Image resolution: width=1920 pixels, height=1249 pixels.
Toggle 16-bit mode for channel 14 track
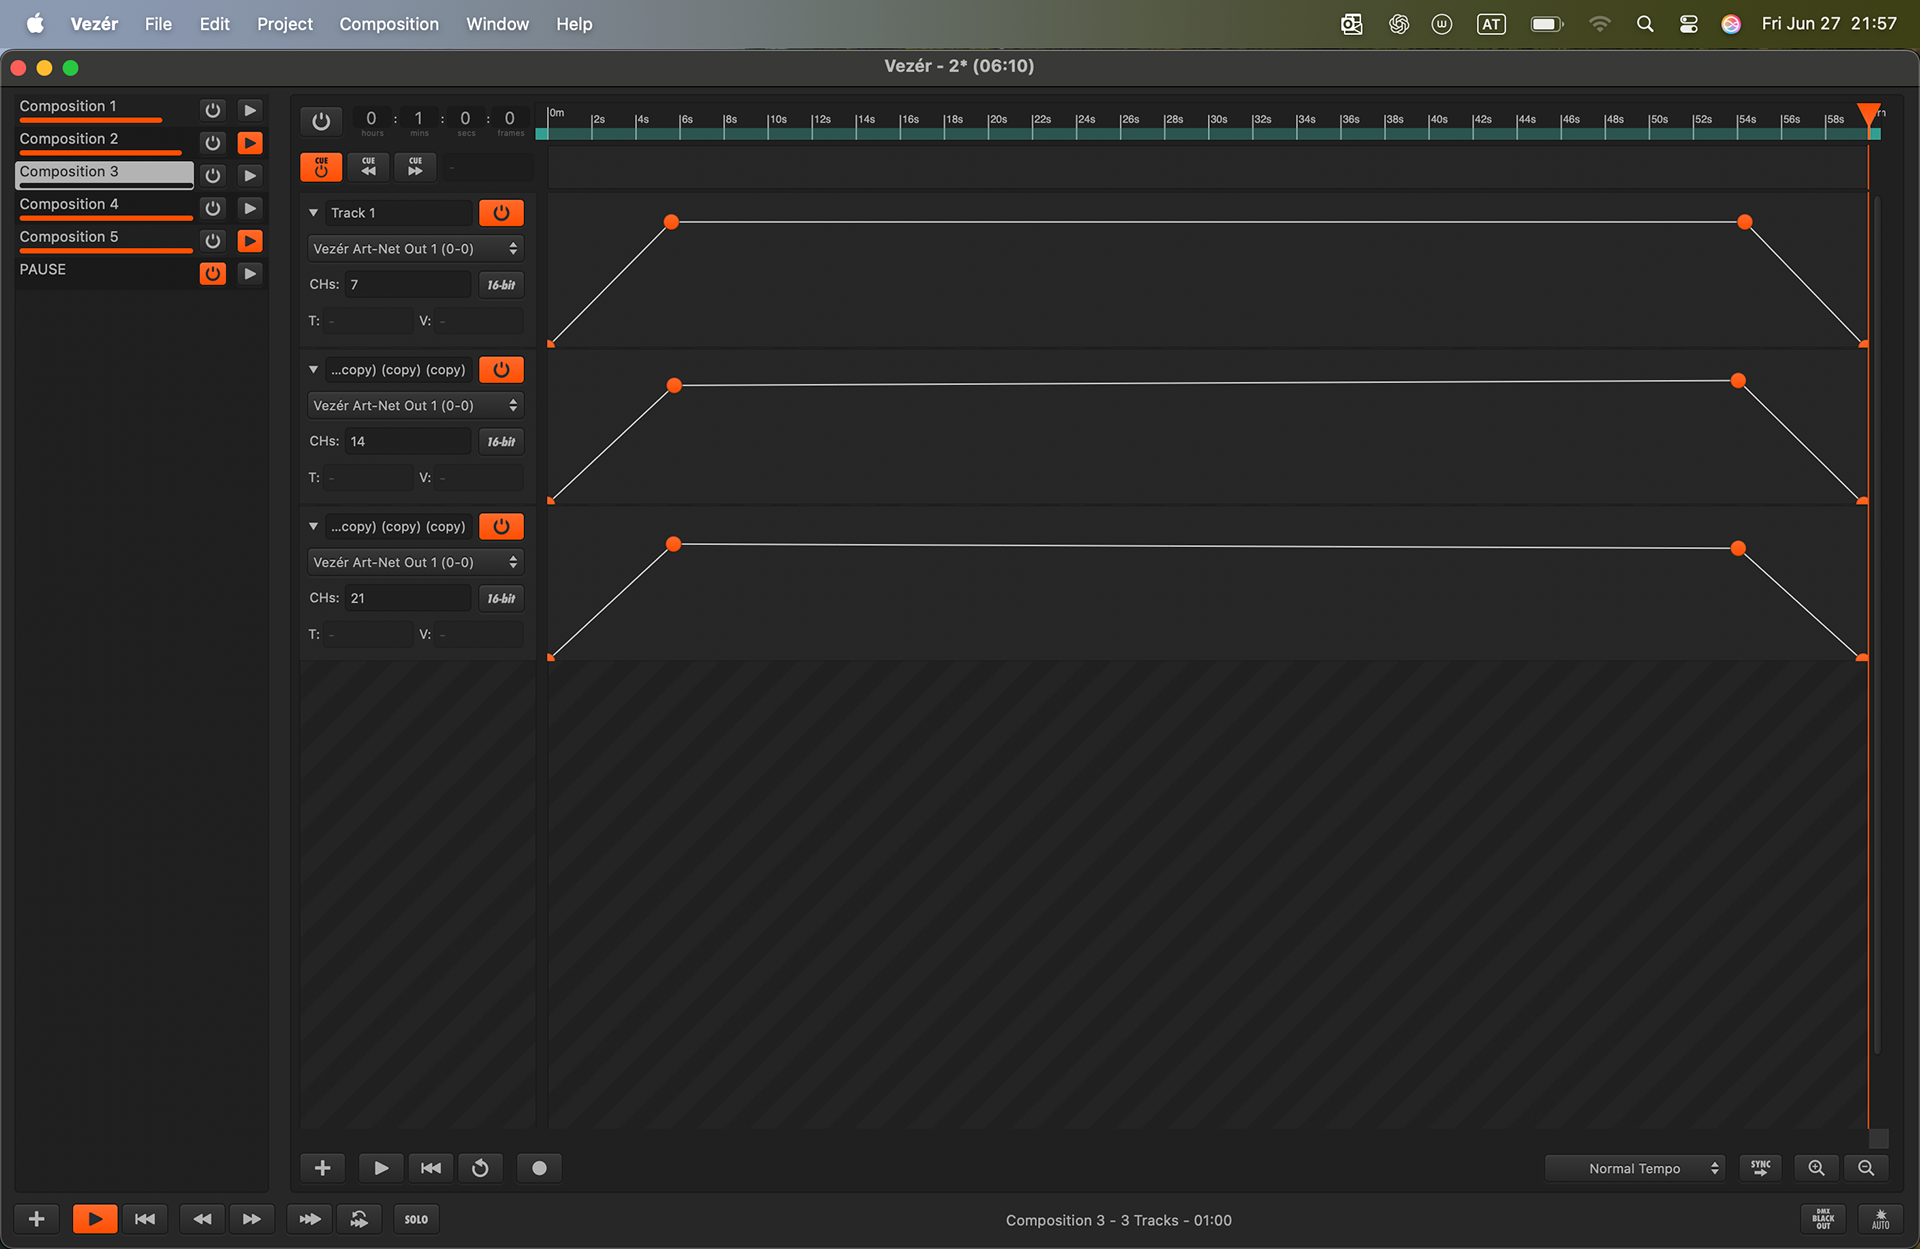(501, 441)
